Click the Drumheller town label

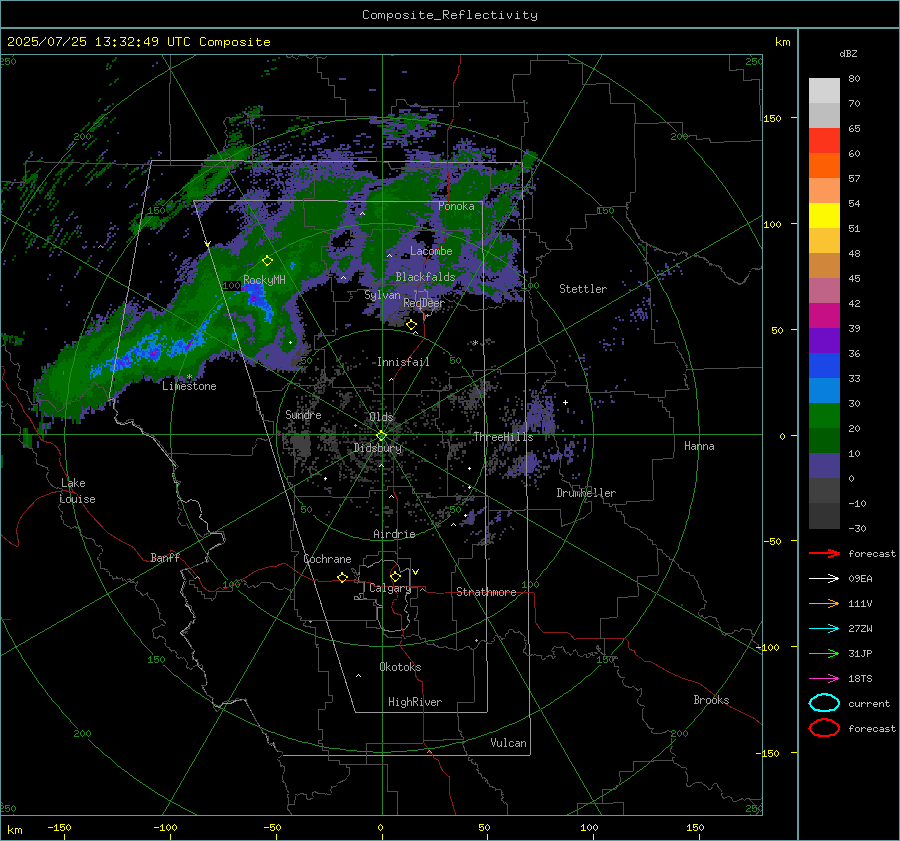586,493
